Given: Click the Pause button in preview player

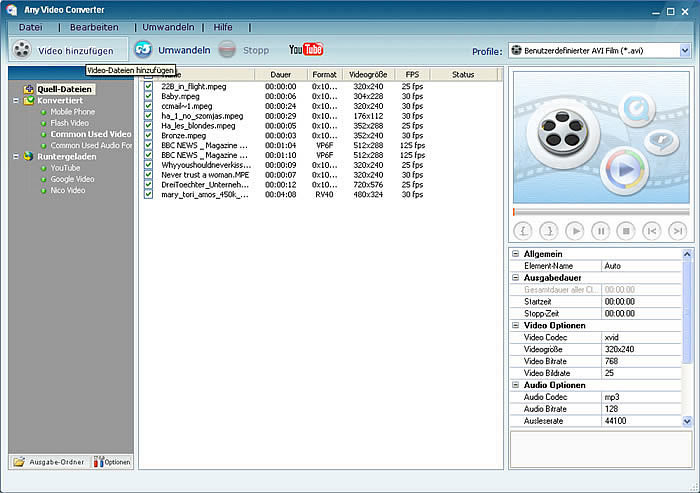Looking at the screenshot, I should (x=600, y=231).
